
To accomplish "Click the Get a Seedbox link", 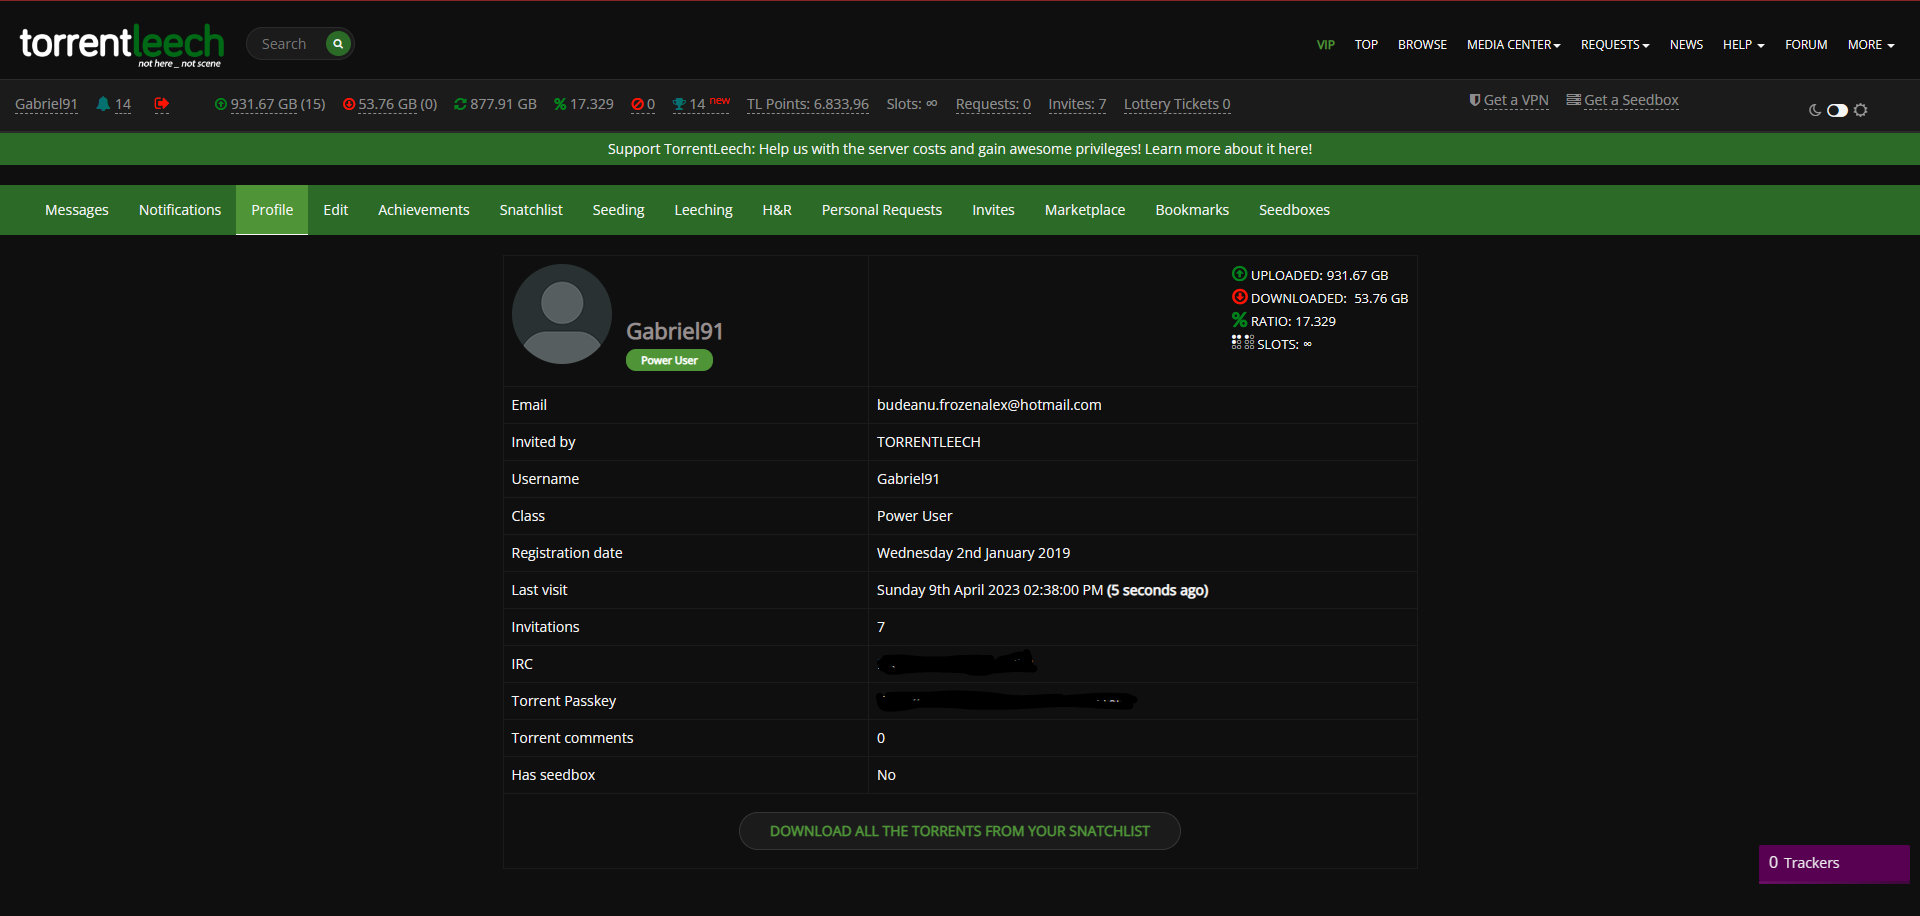I will [x=1631, y=100].
